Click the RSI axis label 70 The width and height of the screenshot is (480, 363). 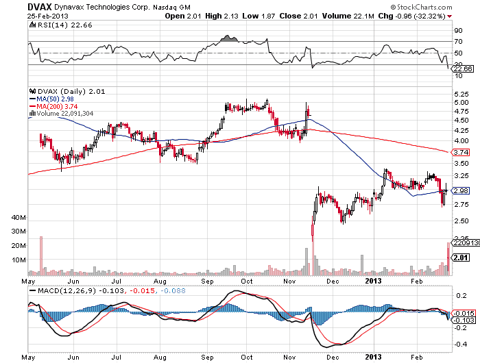(x=458, y=42)
